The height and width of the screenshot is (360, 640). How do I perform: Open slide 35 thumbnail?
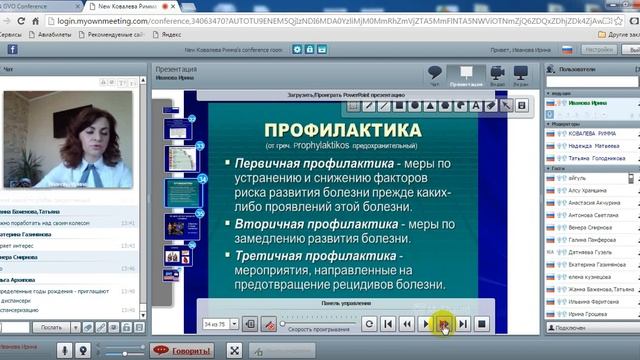[182, 226]
